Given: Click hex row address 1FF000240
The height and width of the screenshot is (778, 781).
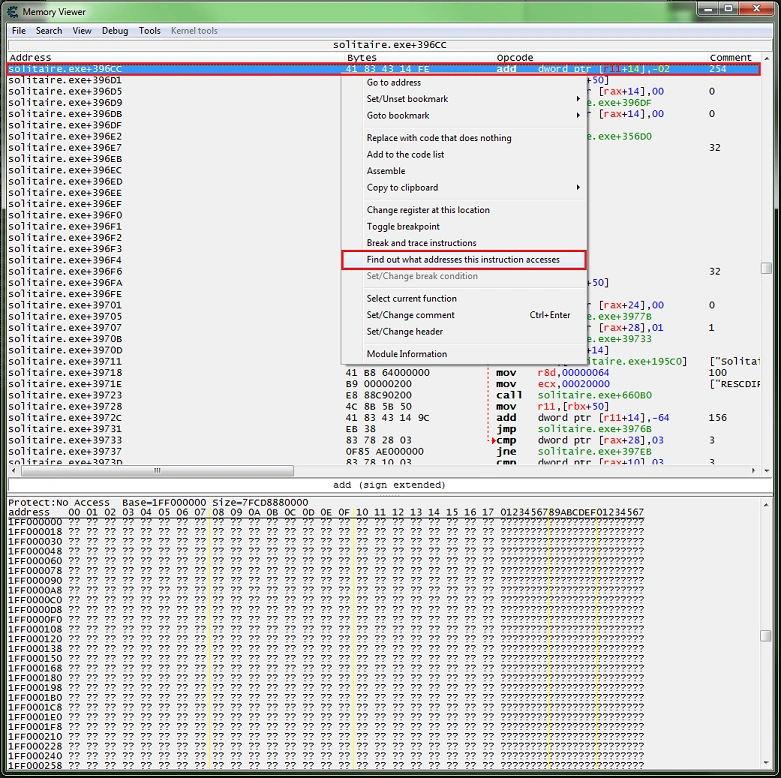Looking at the screenshot, I should click(35, 756).
